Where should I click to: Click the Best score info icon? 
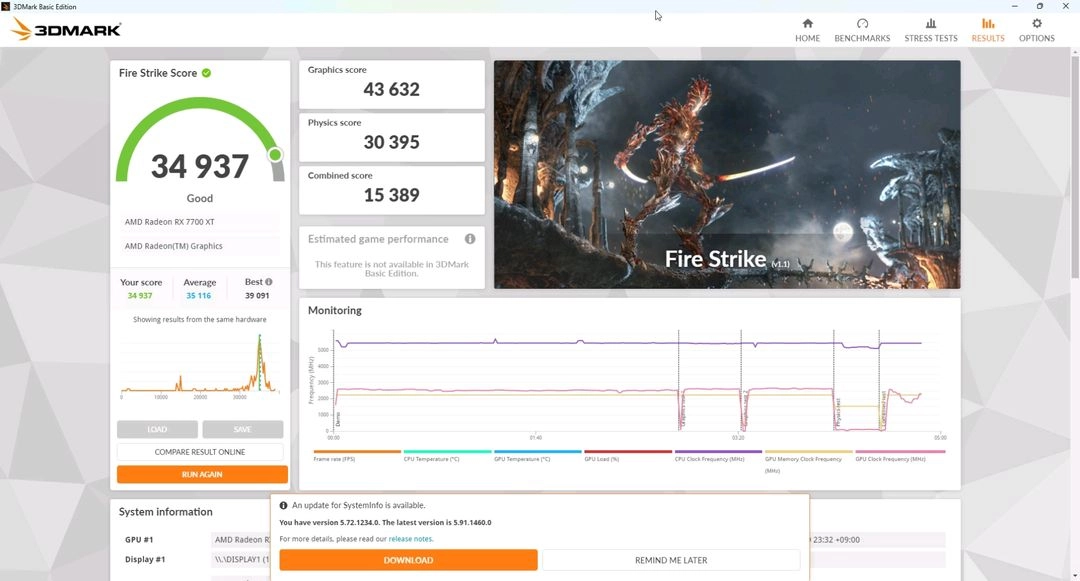(269, 282)
